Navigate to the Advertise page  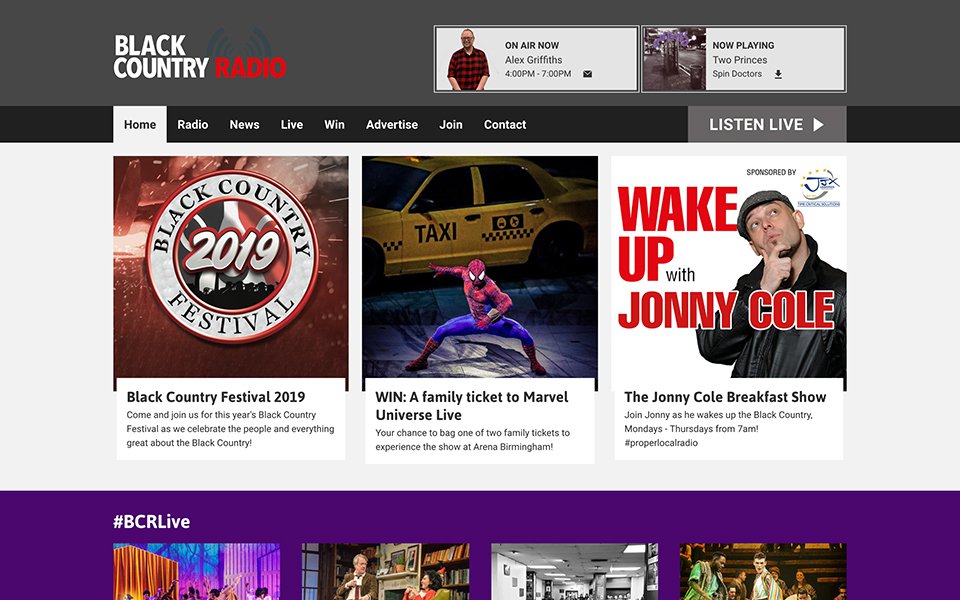click(x=392, y=124)
